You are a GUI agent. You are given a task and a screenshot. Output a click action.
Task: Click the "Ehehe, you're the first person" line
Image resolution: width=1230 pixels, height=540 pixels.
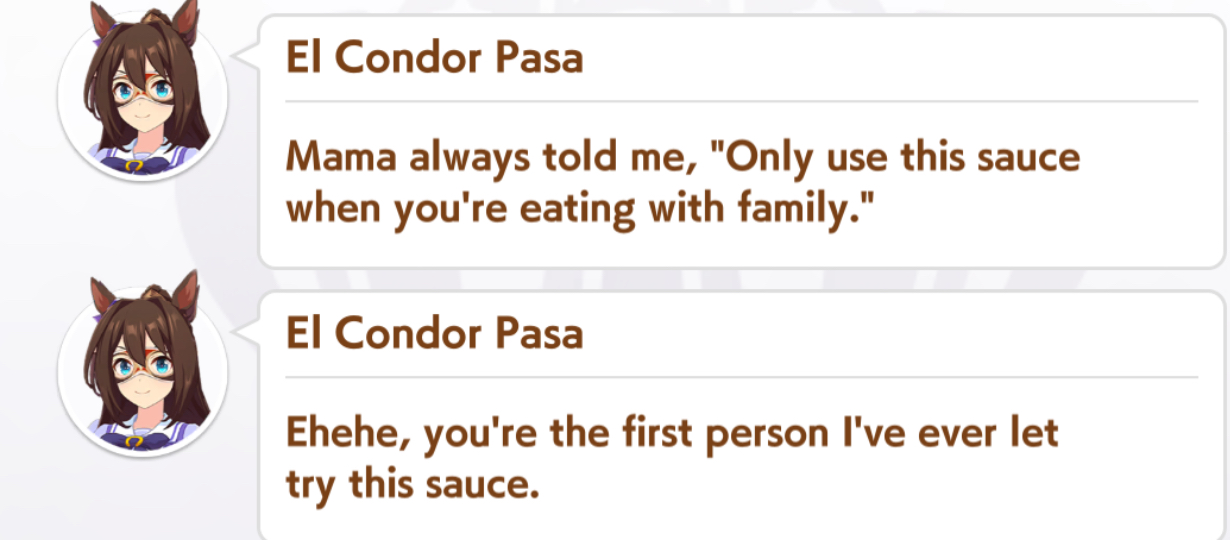[673, 434]
